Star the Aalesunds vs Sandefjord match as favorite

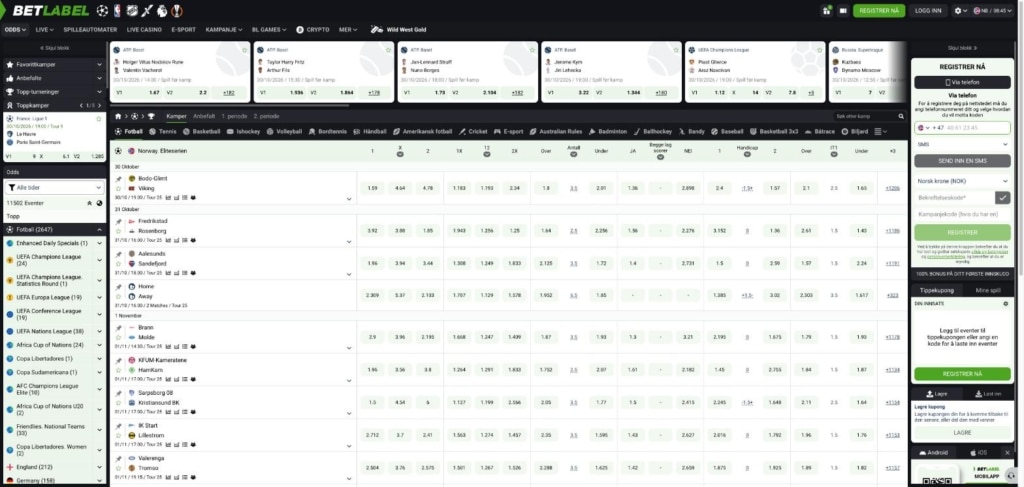point(118,264)
